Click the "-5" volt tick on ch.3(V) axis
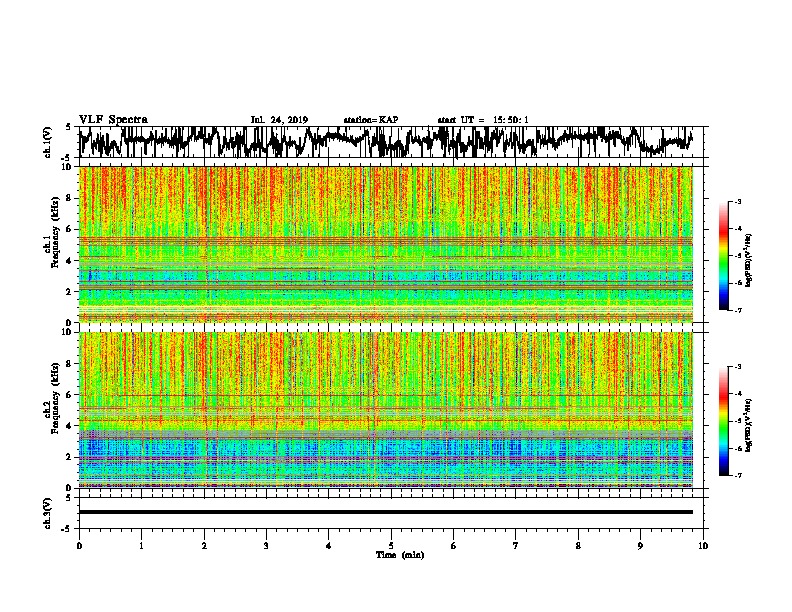The height and width of the screenshot is (612, 792). 67,529
